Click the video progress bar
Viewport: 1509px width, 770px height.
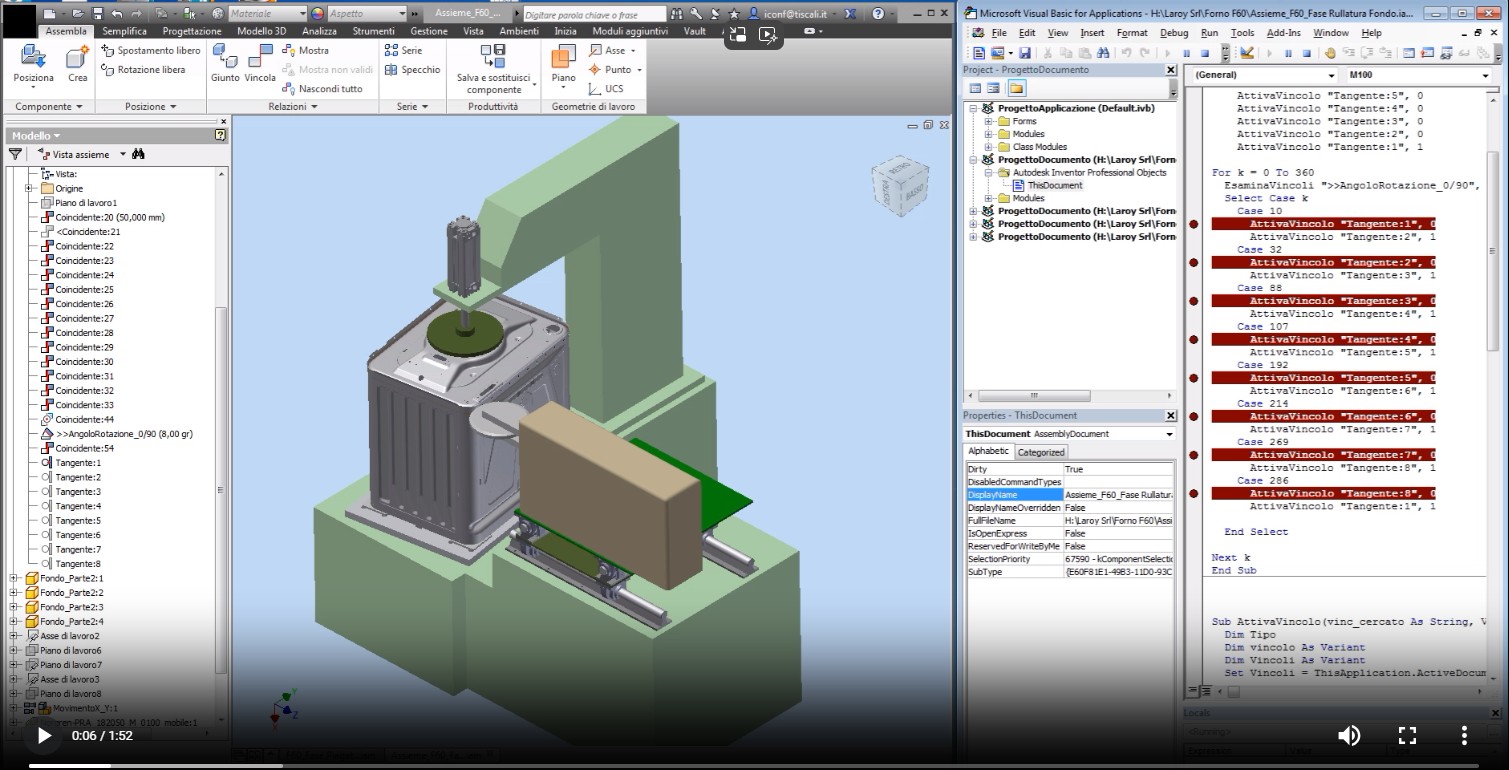point(754,766)
